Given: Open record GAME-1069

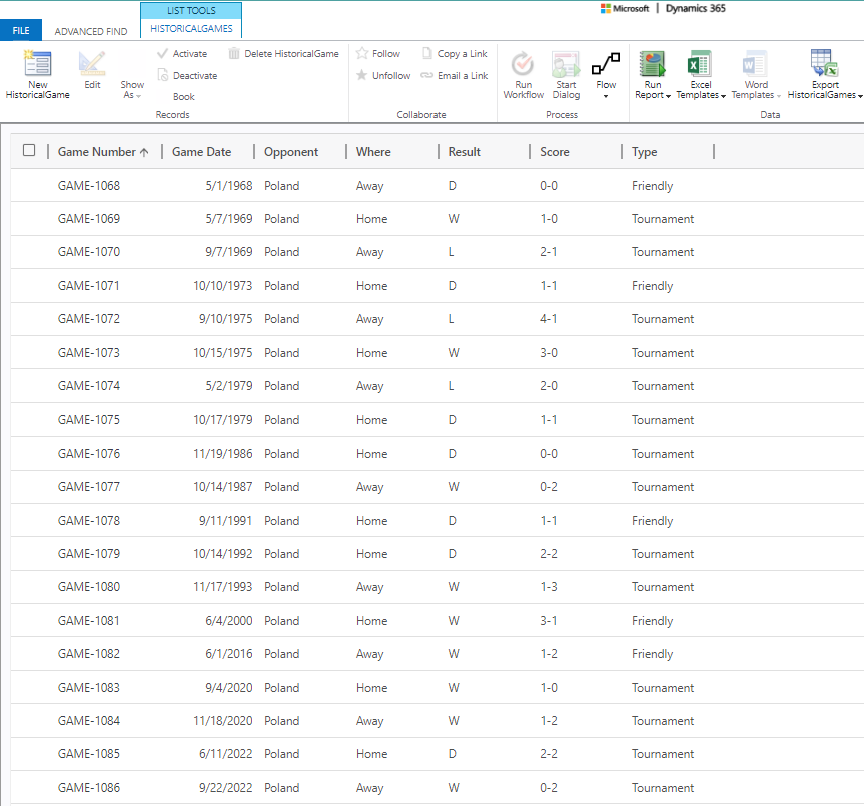Looking at the screenshot, I should (x=89, y=219).
